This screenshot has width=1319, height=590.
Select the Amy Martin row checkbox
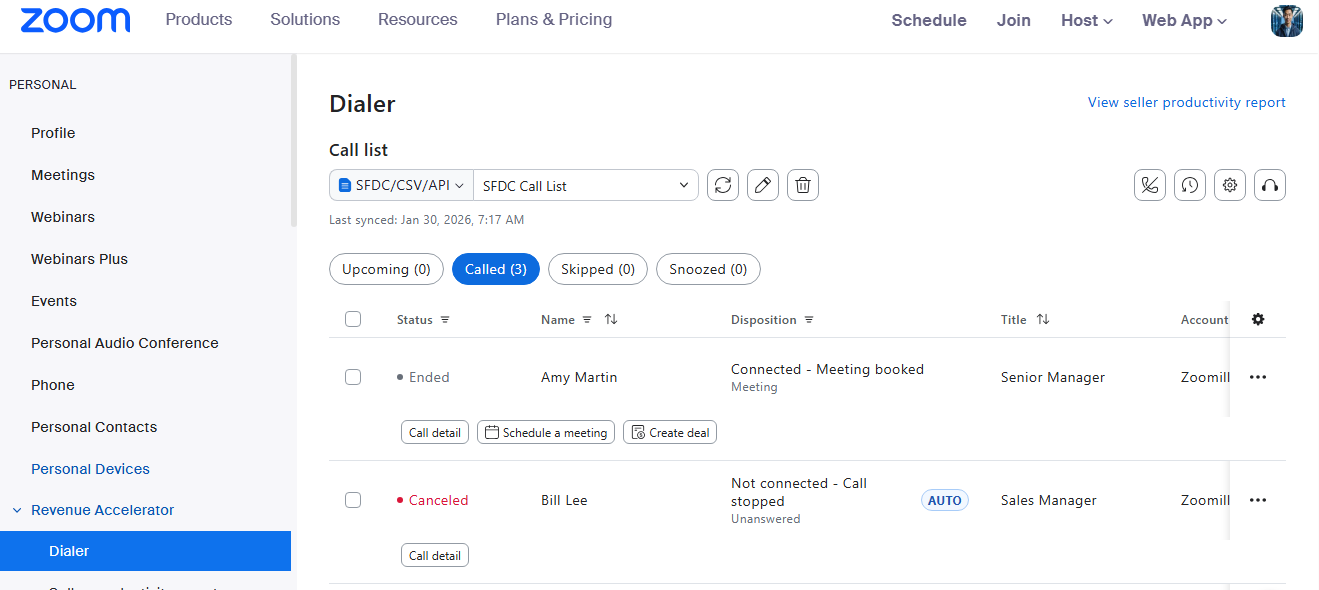[353, 377]
